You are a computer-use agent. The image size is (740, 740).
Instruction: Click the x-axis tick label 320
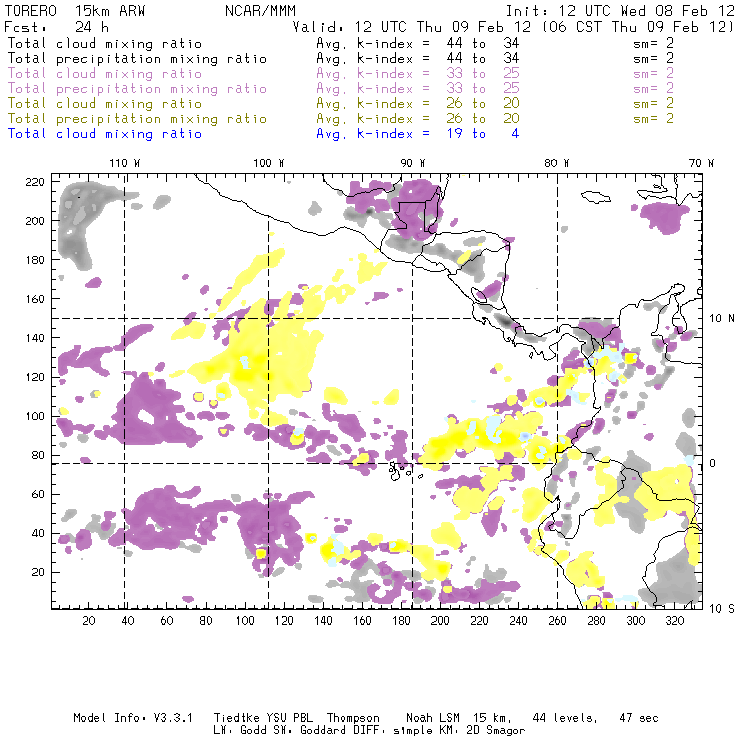[674, 621]
